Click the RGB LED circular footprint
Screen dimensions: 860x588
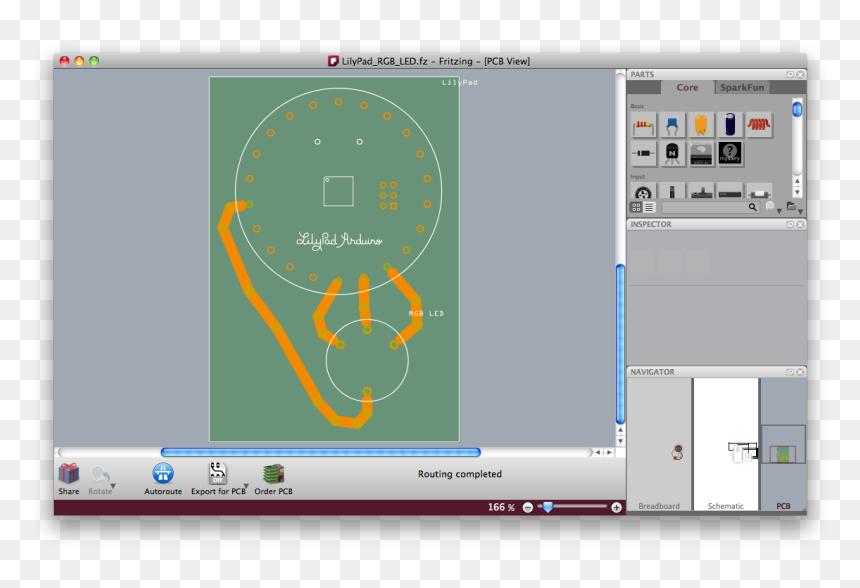pos(367,360)
